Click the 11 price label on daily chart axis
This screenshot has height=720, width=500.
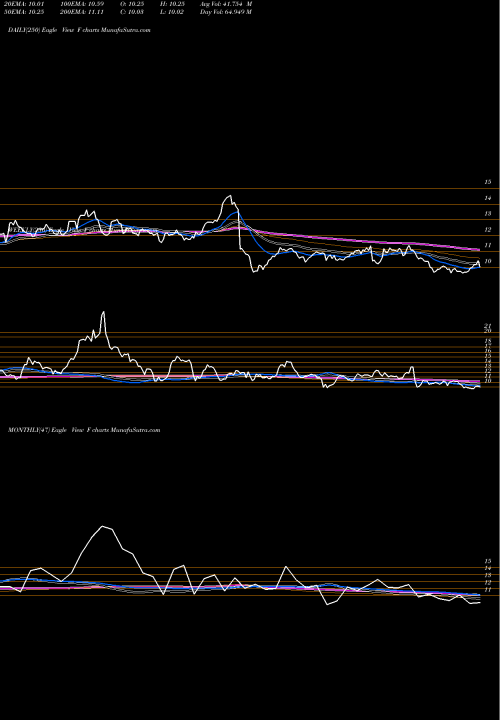488,245
